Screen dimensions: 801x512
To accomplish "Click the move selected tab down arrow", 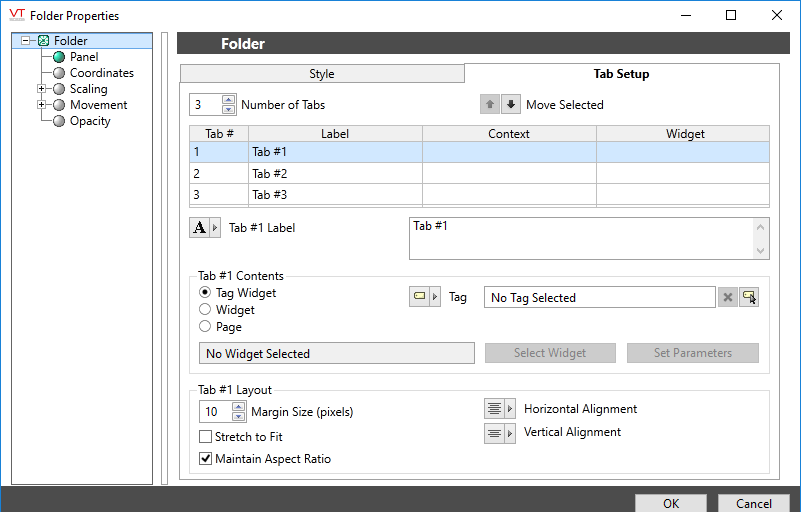I will (x=511, y=104).
